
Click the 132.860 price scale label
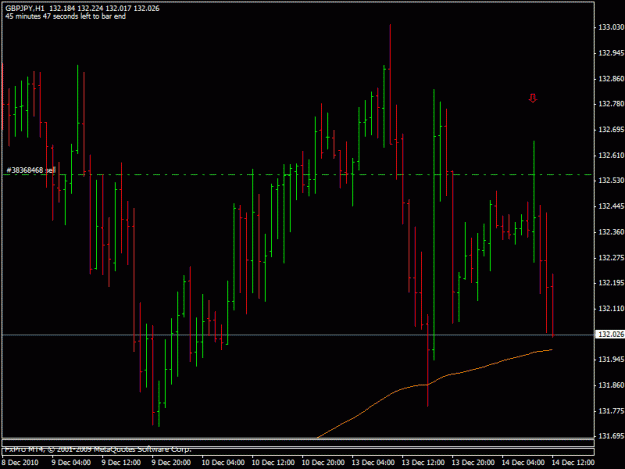(611, 79)
